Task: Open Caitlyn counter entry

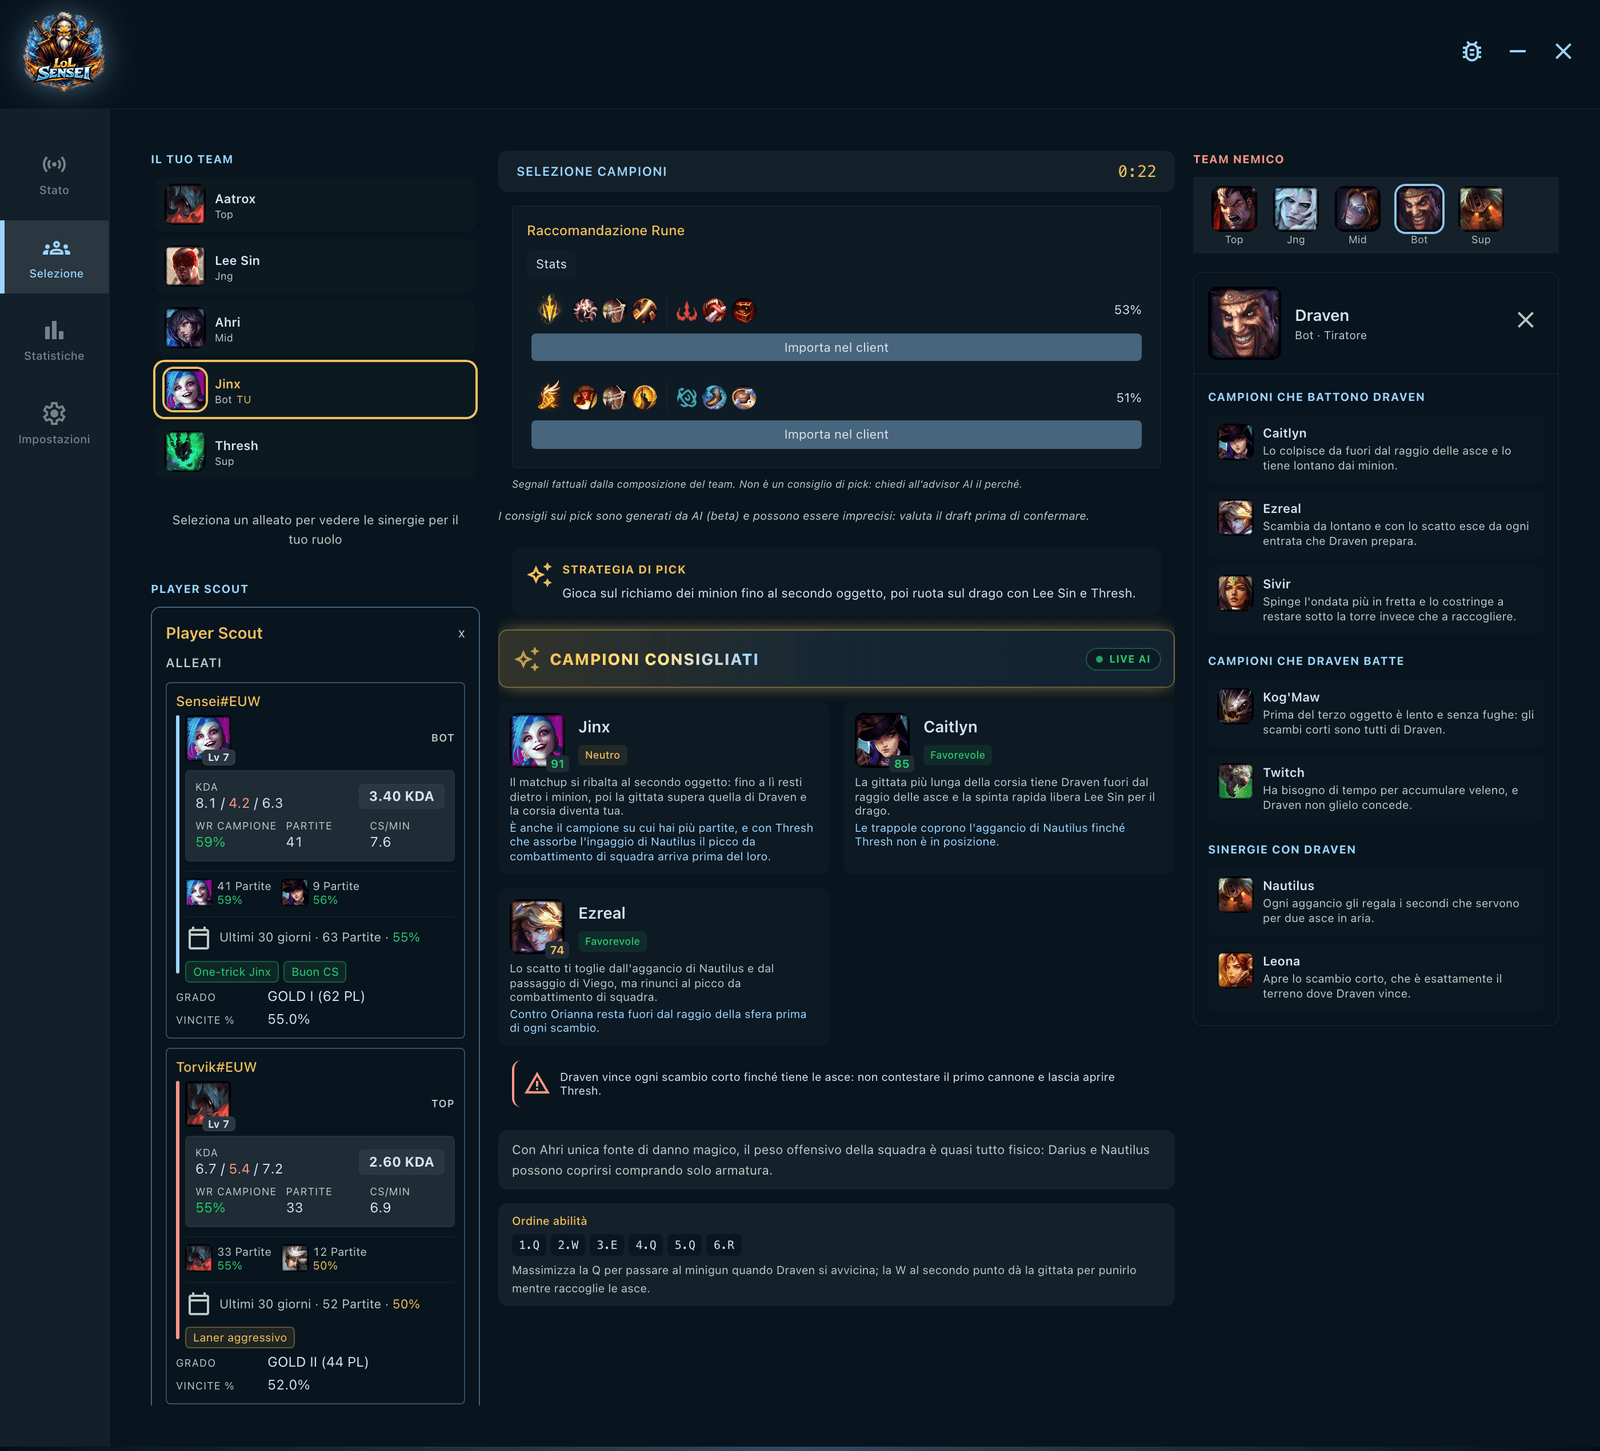Action: 1375,449
